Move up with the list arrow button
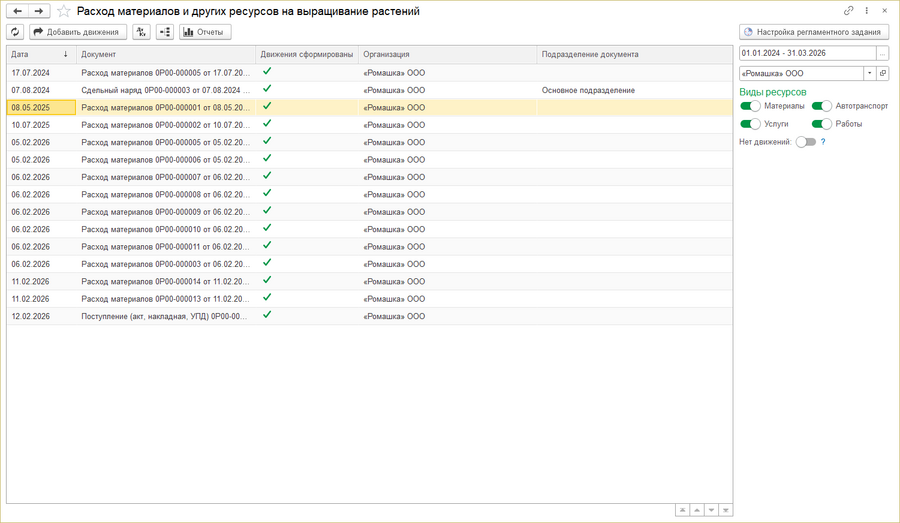The height and width of the screenshot is (523, 900). tap(697, 510)
